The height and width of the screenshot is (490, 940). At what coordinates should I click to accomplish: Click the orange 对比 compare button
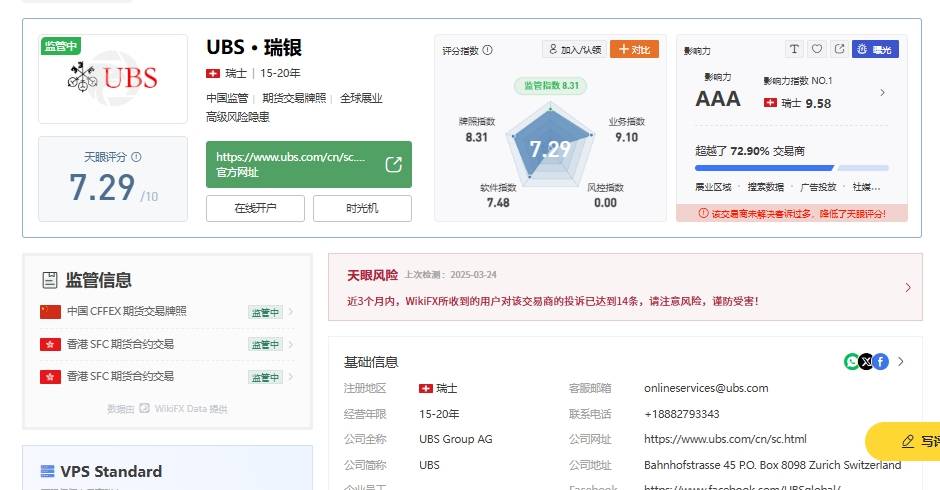tap(634, 49)
